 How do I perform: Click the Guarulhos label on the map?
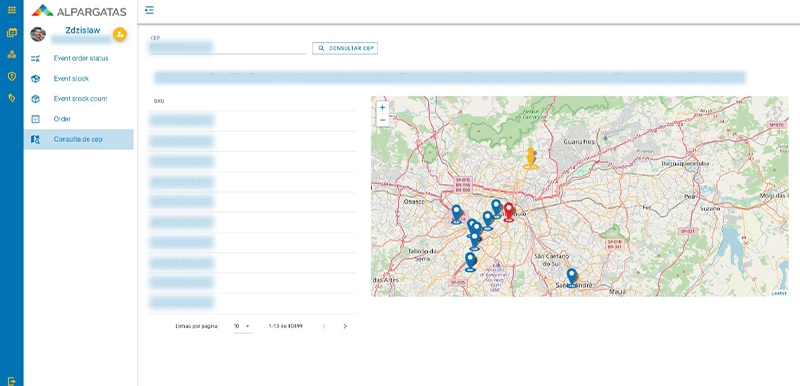tap(580, 142)
